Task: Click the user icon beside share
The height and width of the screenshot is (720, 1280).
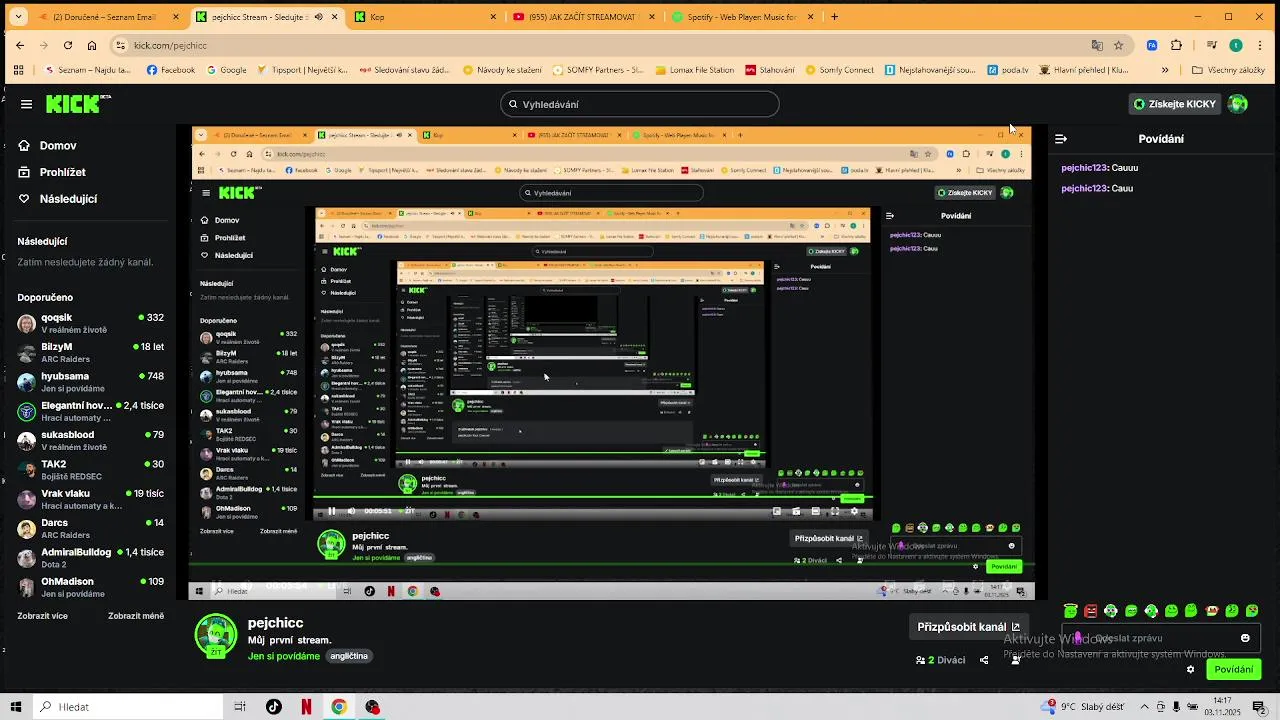Action: pos(1016,660)
